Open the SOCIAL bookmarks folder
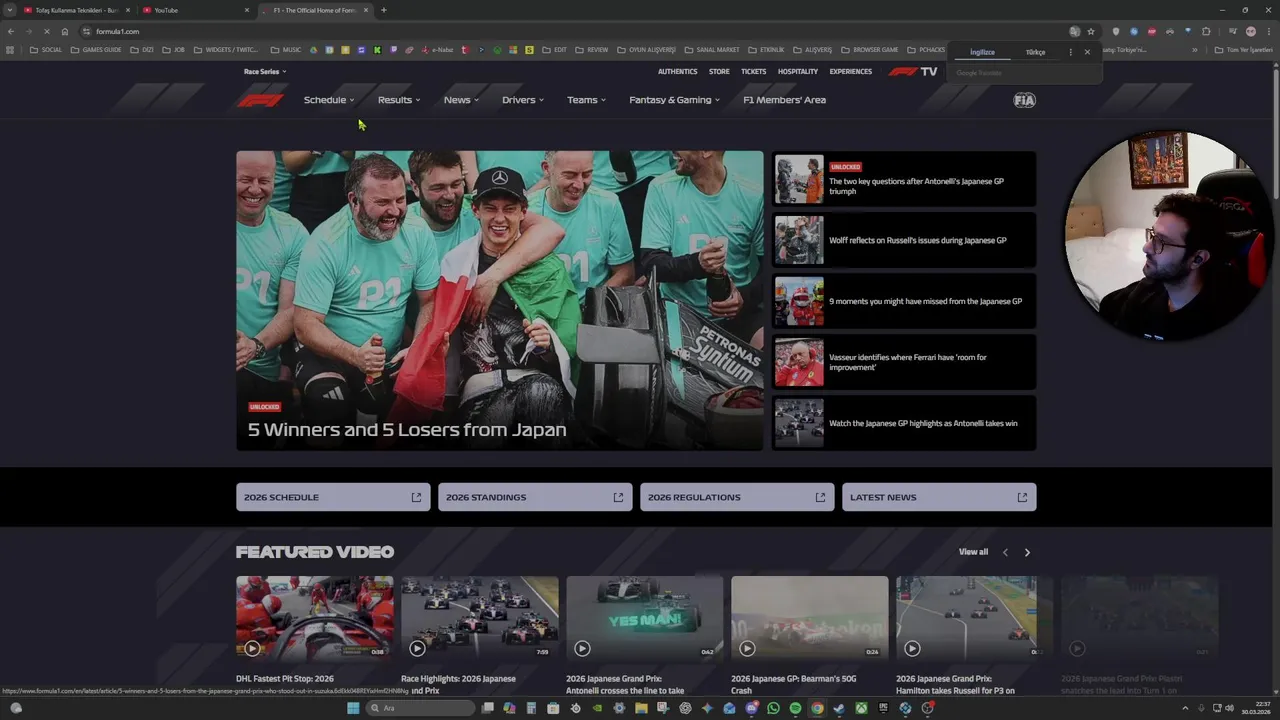Screen dimensions: 1280x720 point(46,50)
